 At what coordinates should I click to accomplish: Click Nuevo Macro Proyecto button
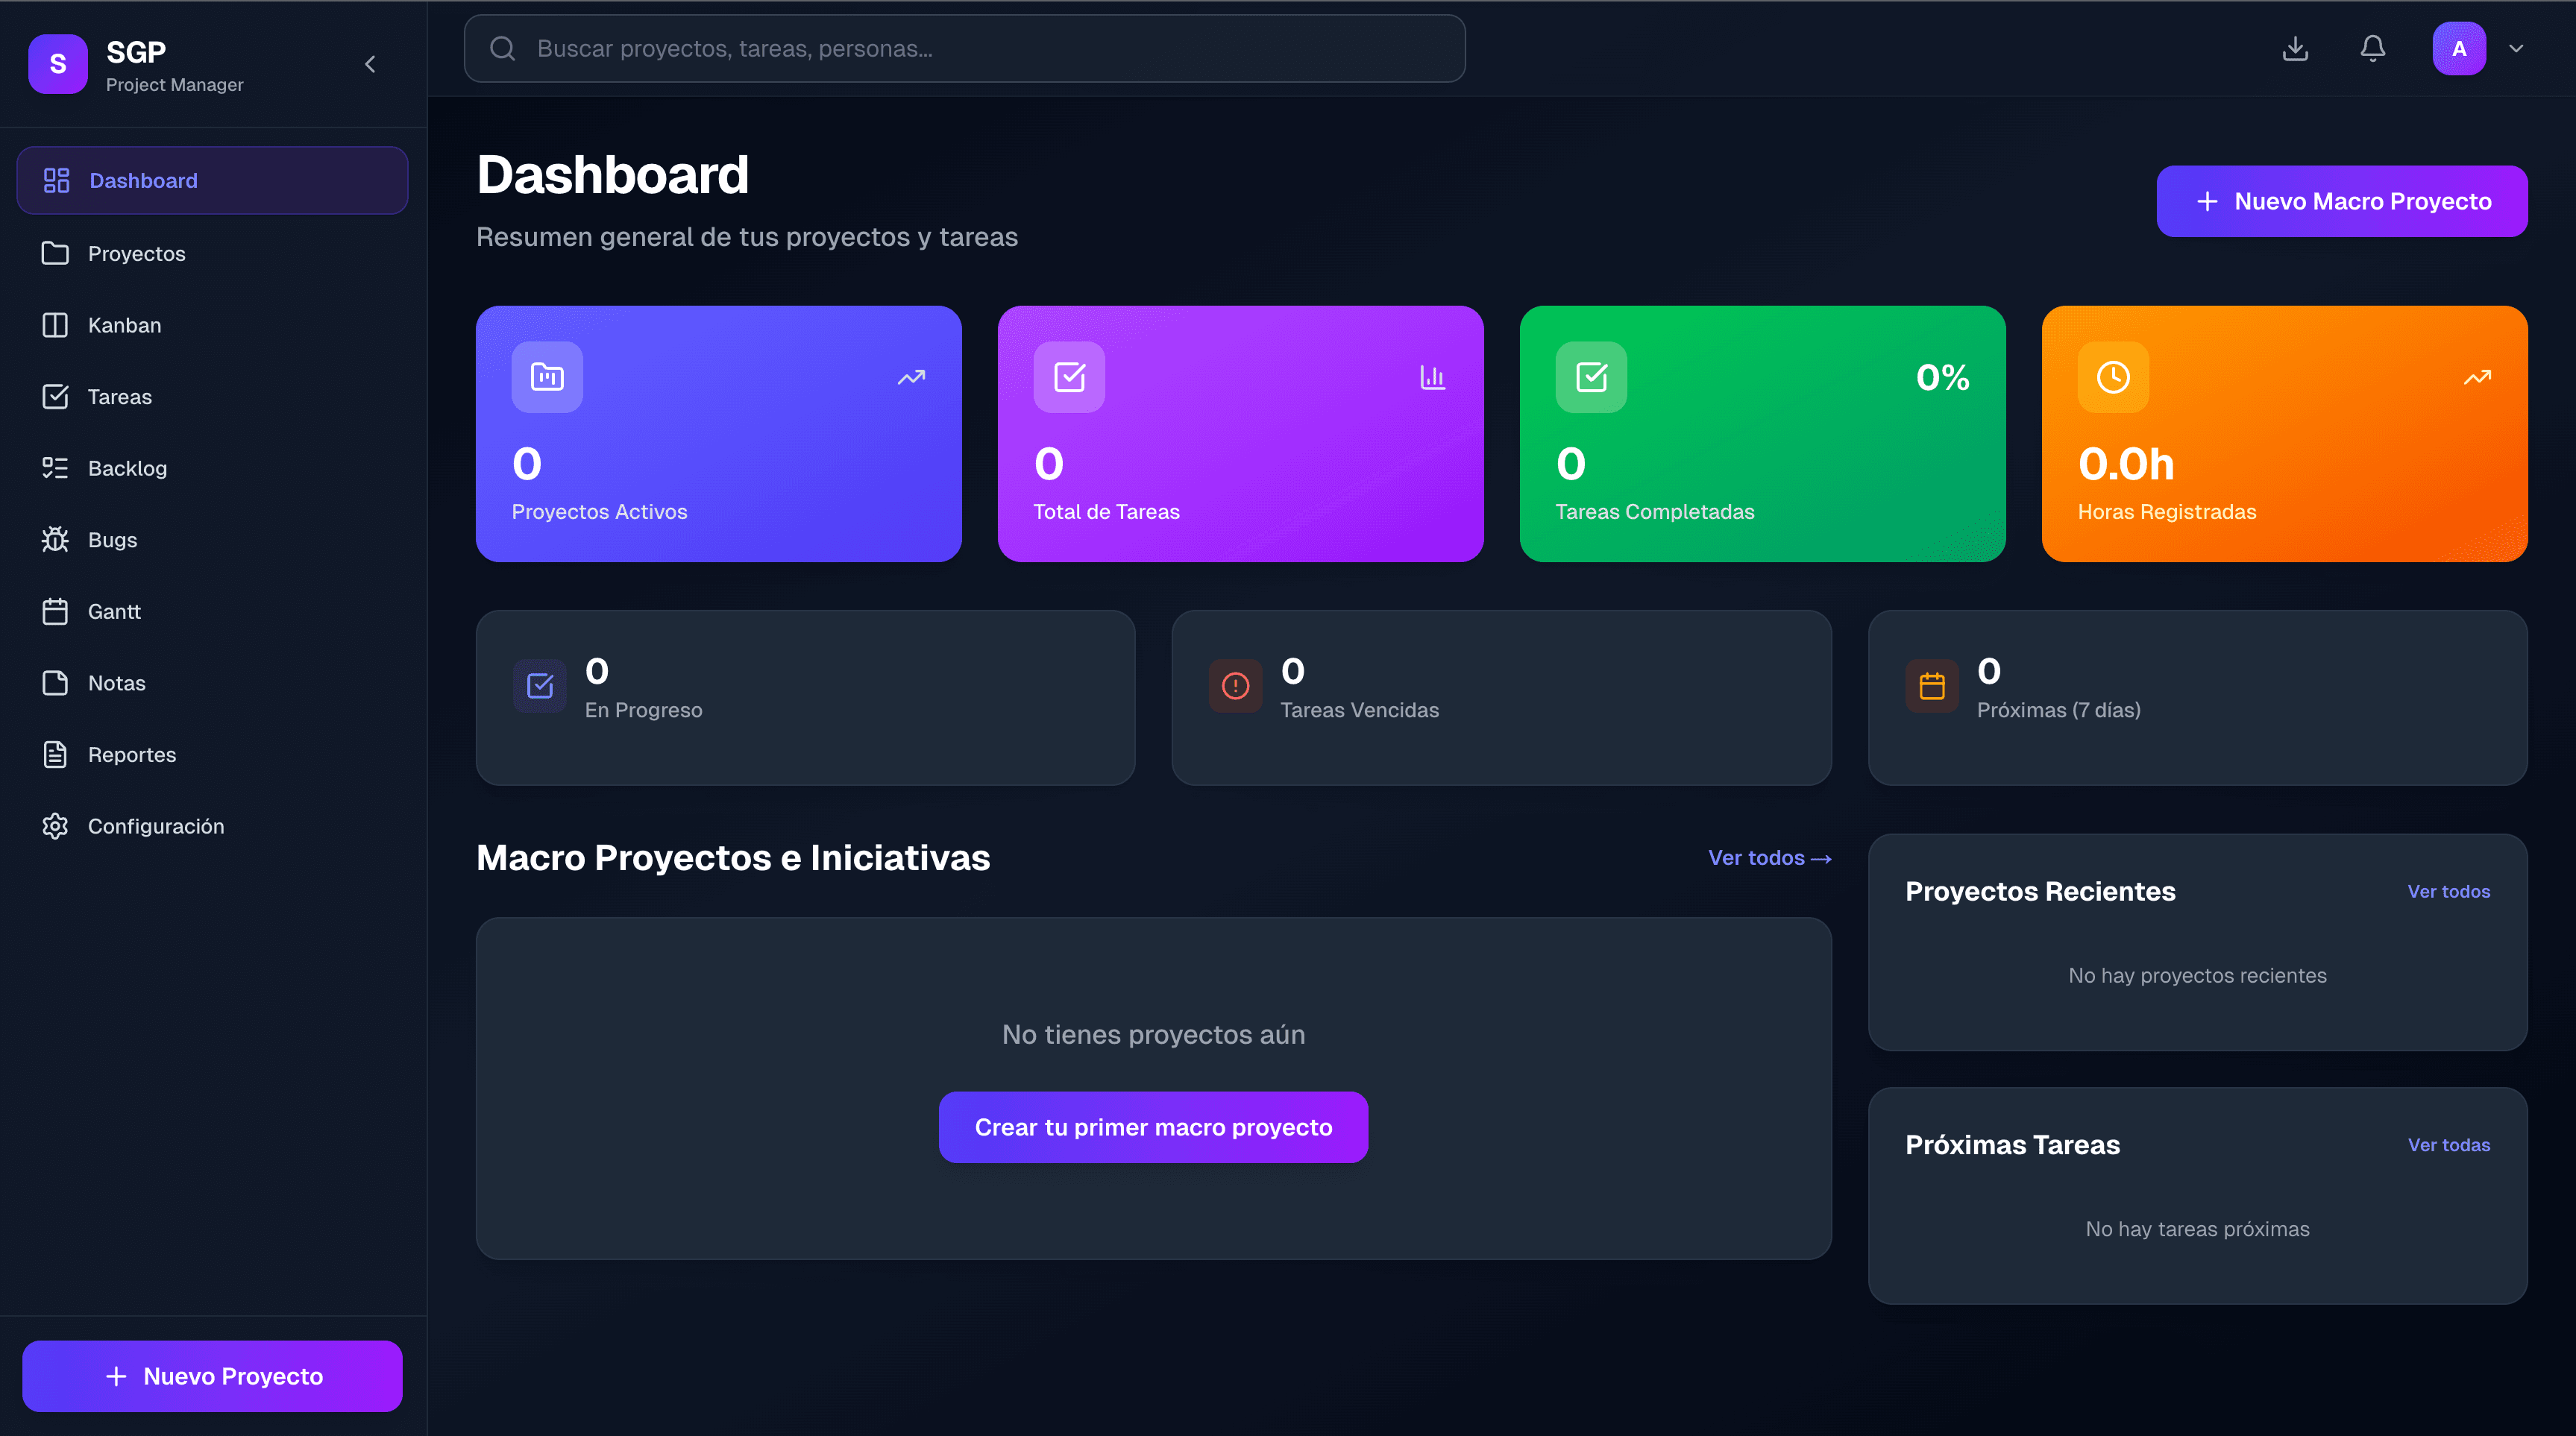[2341, 200]
